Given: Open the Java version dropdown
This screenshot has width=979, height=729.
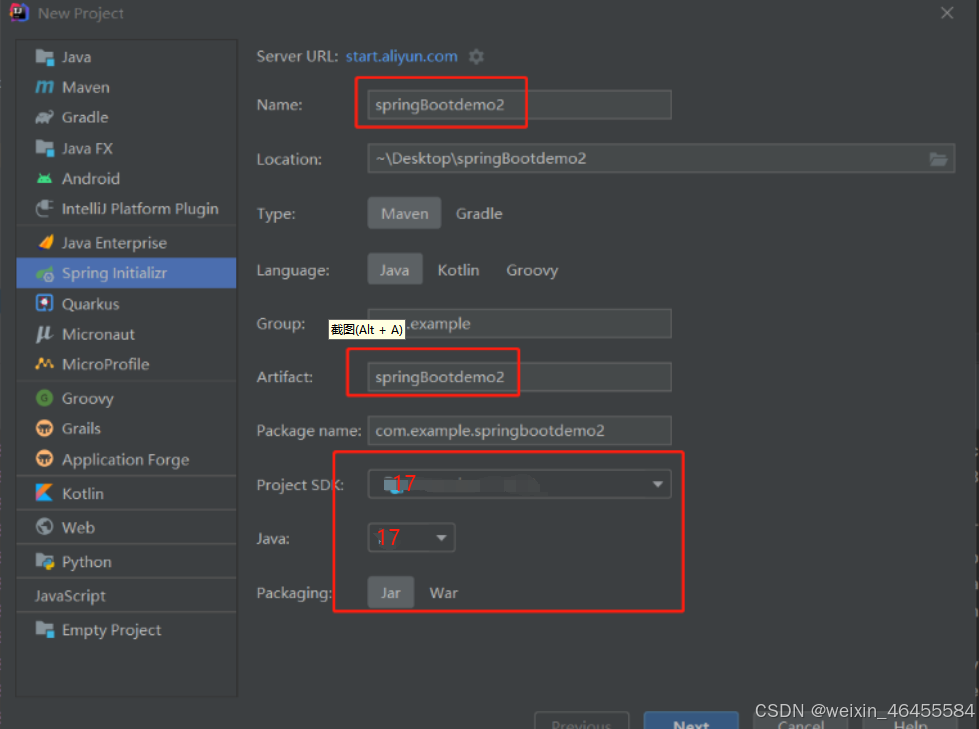Looking at the screenshot, I should pos(438,537).
